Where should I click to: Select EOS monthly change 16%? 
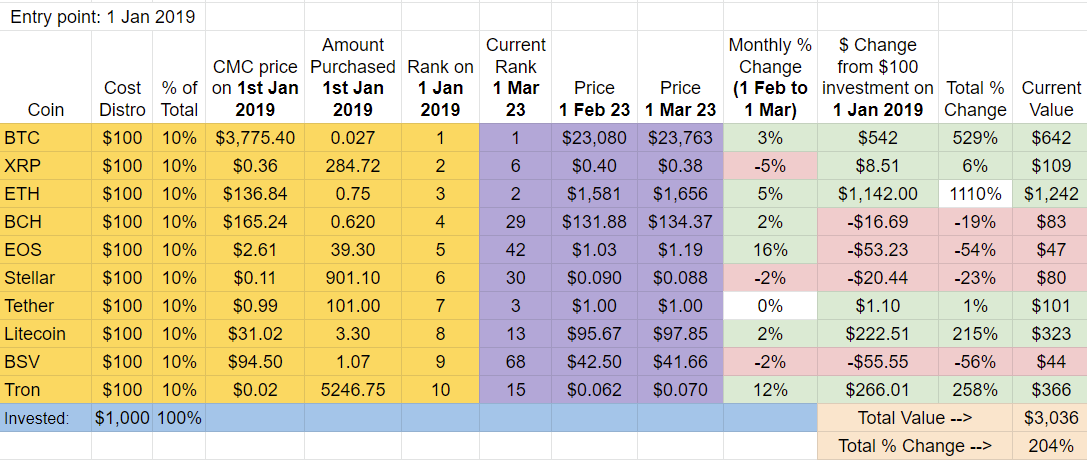(770, 249)
